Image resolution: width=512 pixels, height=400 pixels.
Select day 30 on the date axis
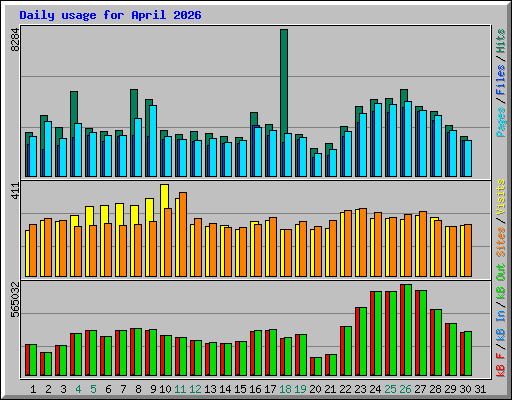(x=465, y=389)
